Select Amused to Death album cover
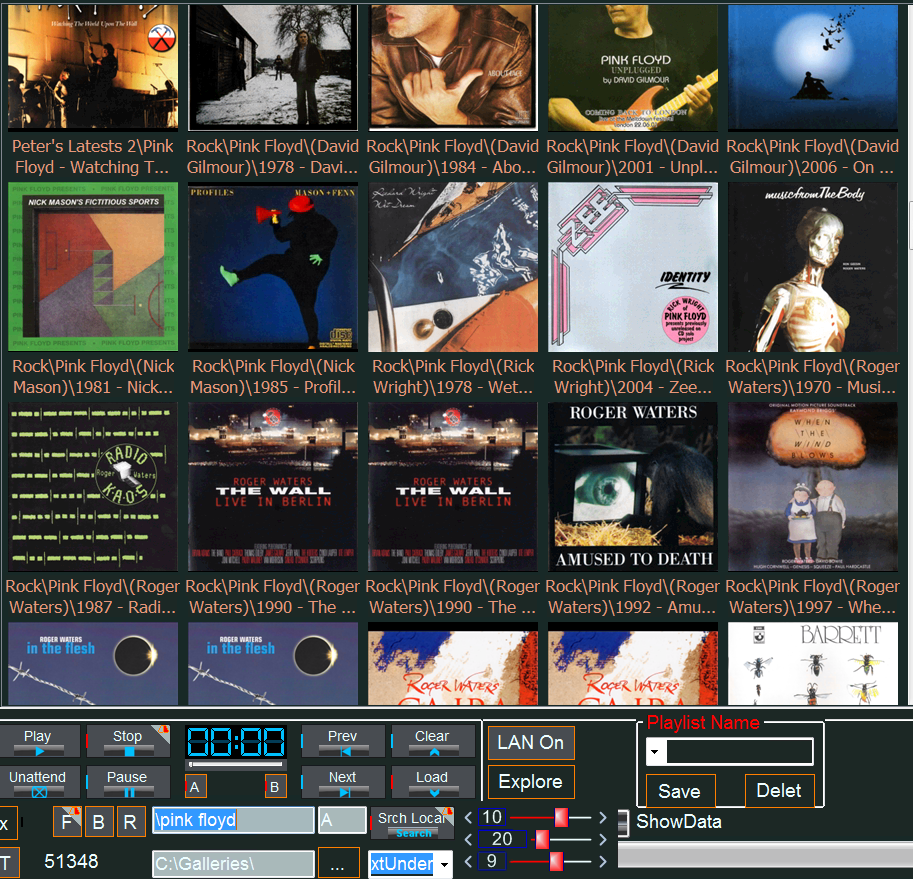913x879 pixels. pyautogui.click(x=633, y=487)
